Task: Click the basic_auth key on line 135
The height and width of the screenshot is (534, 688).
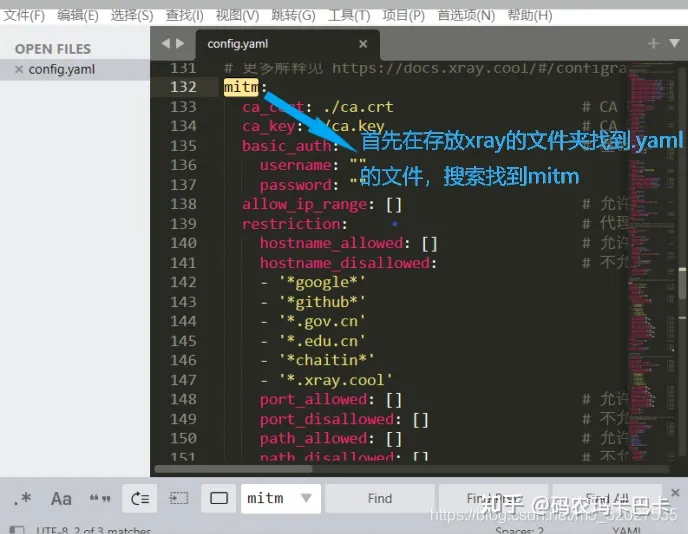Action: pyautogui.click(x=287, y=146)
